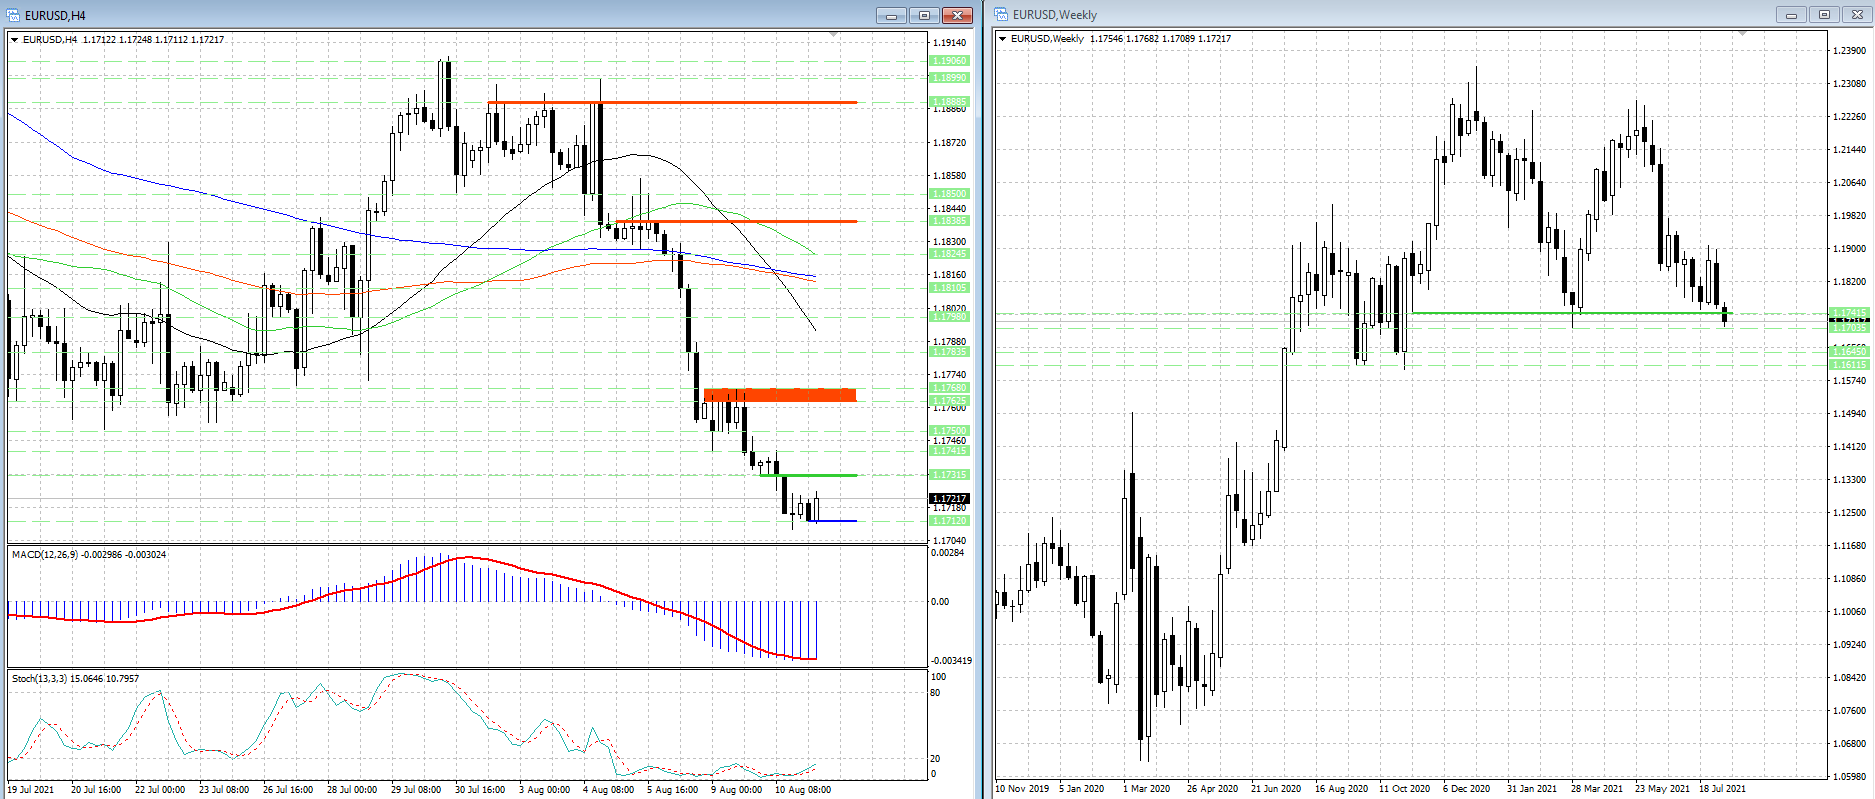Click the 19 Jul 2021 date label

tap(32, 790)
